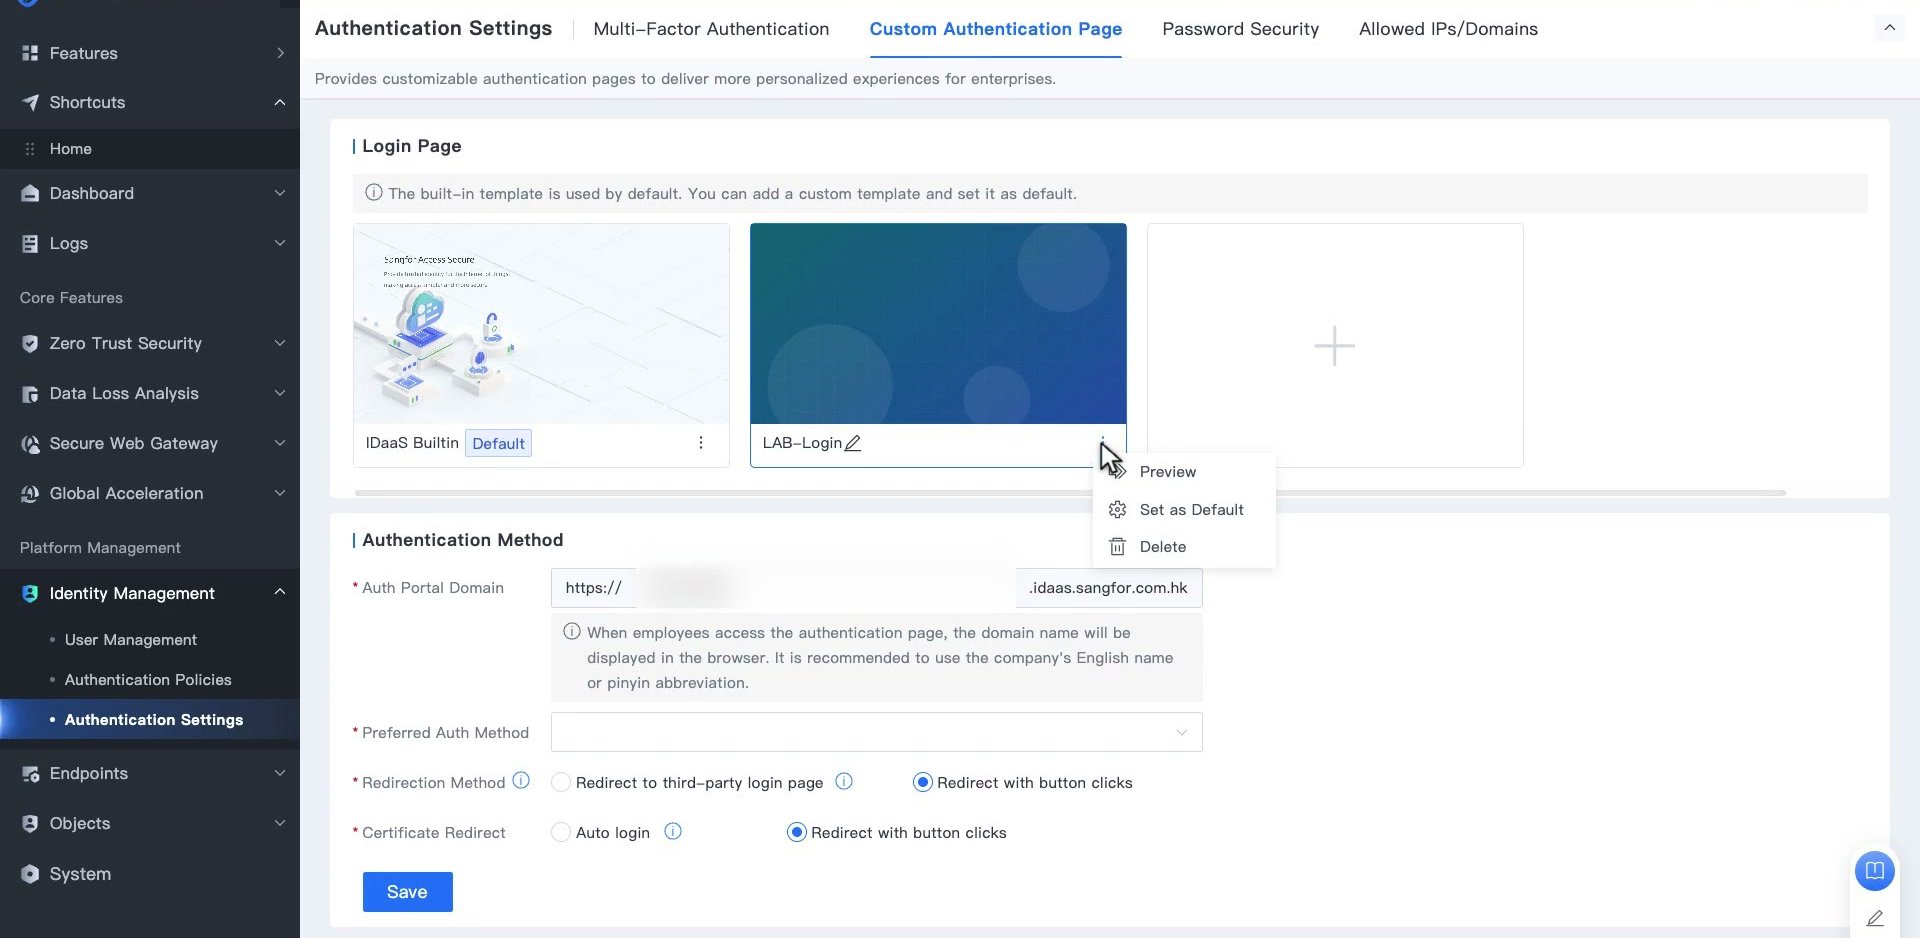Open the three-dot menu on IDaaS Builtin card
This screenshot has width=1920, height=938.
pyautogui.click(x=700, y=443)
